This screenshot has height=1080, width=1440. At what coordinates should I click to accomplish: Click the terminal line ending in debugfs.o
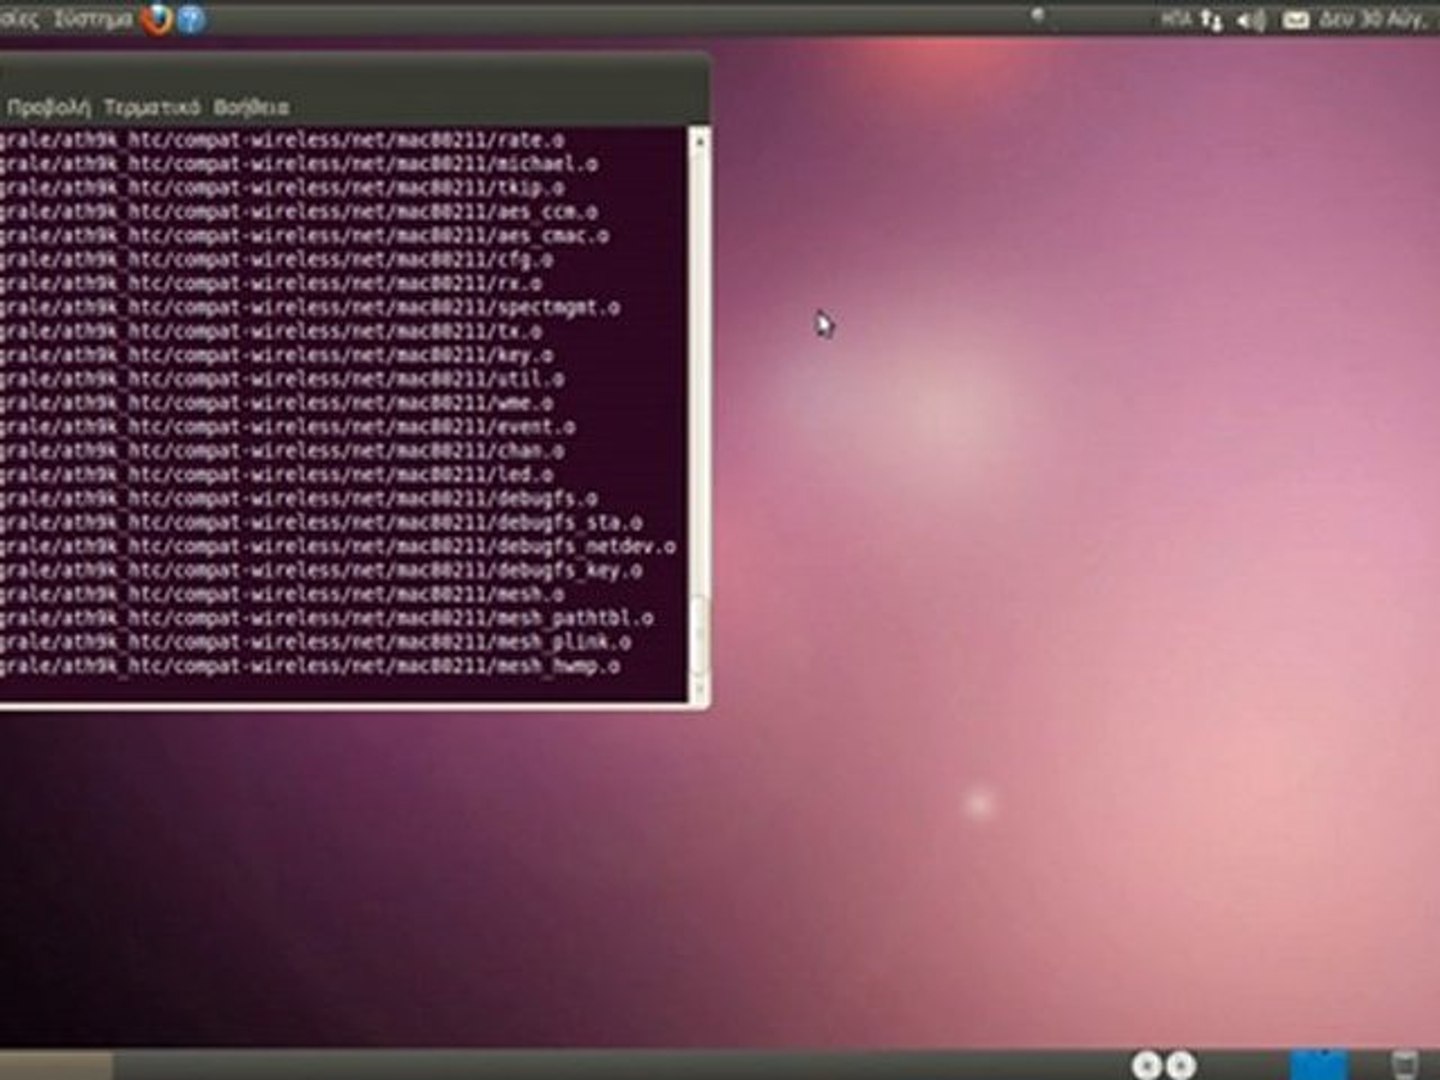tap(299, 499)
